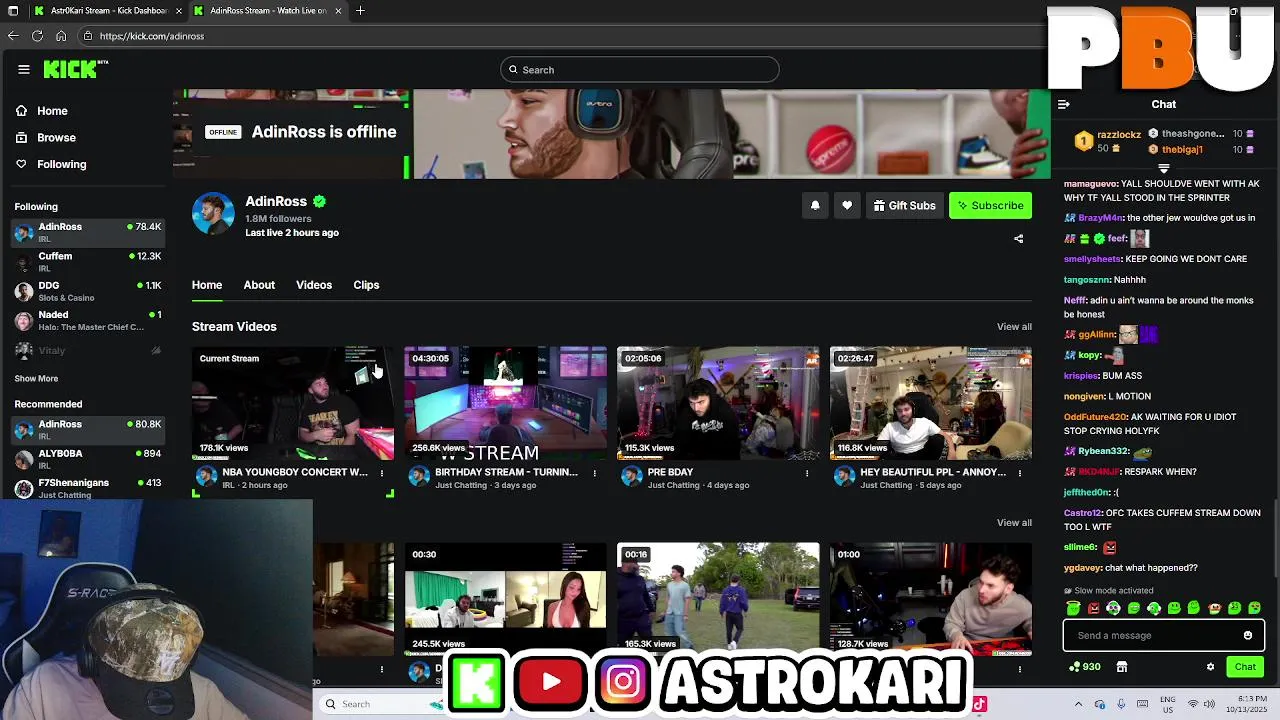Click the green Chat send button
Viewport: 1280px width, 720px height.
coord(1245,667)
